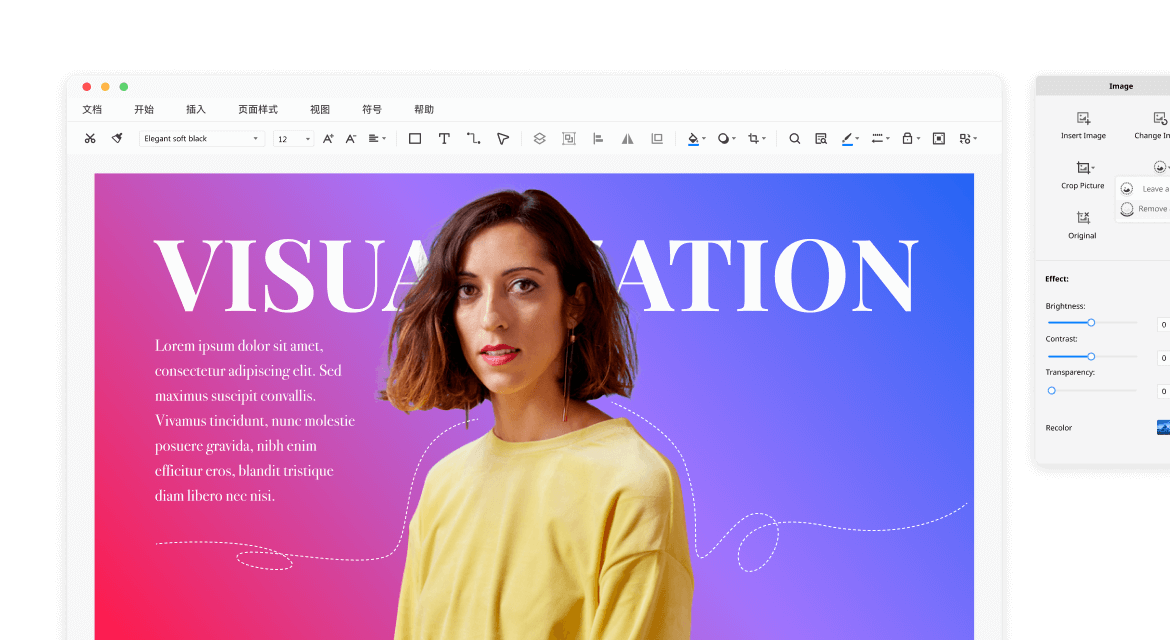This screenshot has width=1170, height=640.
Task: Open the toolbar crop dropdown
Action: 757,139
